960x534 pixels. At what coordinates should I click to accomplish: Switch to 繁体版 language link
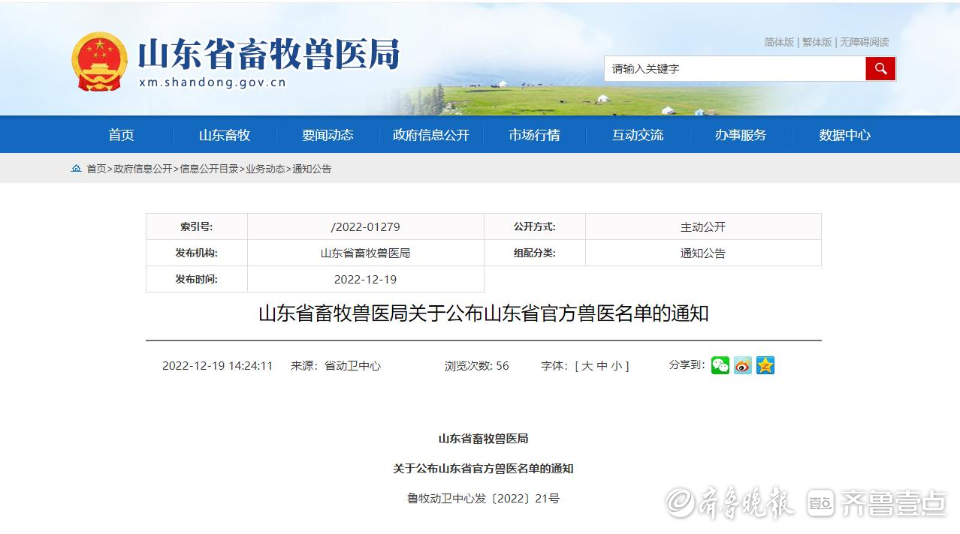(817, 42)
